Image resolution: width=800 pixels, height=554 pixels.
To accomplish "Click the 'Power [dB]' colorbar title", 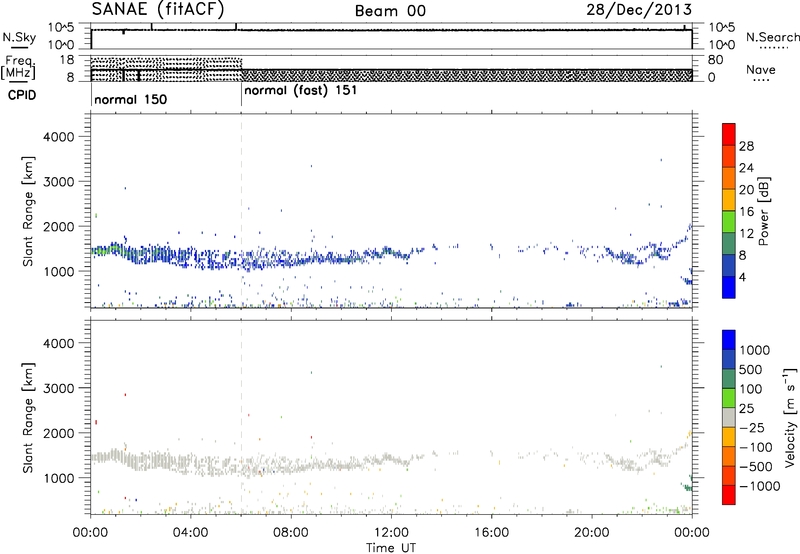I will point(763,211).
